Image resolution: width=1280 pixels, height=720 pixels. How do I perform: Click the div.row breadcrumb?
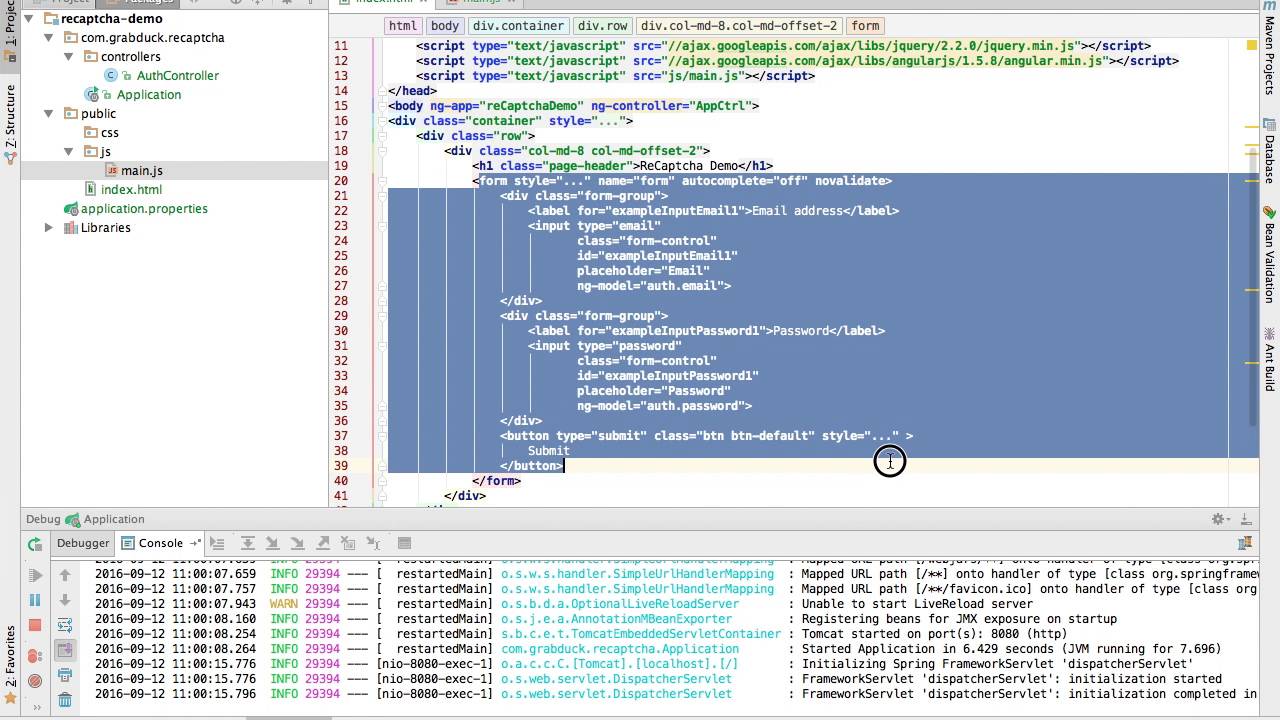click(x=602, y=26)
